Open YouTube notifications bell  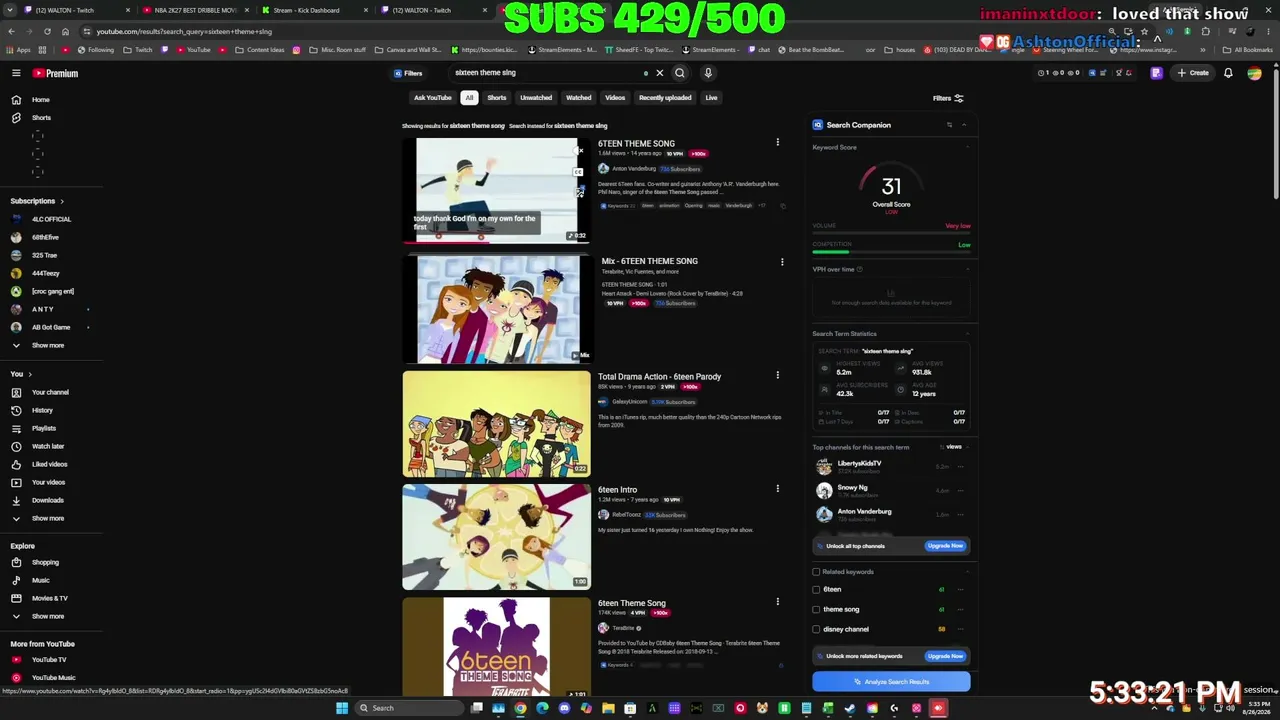[x=1228, y=73]
